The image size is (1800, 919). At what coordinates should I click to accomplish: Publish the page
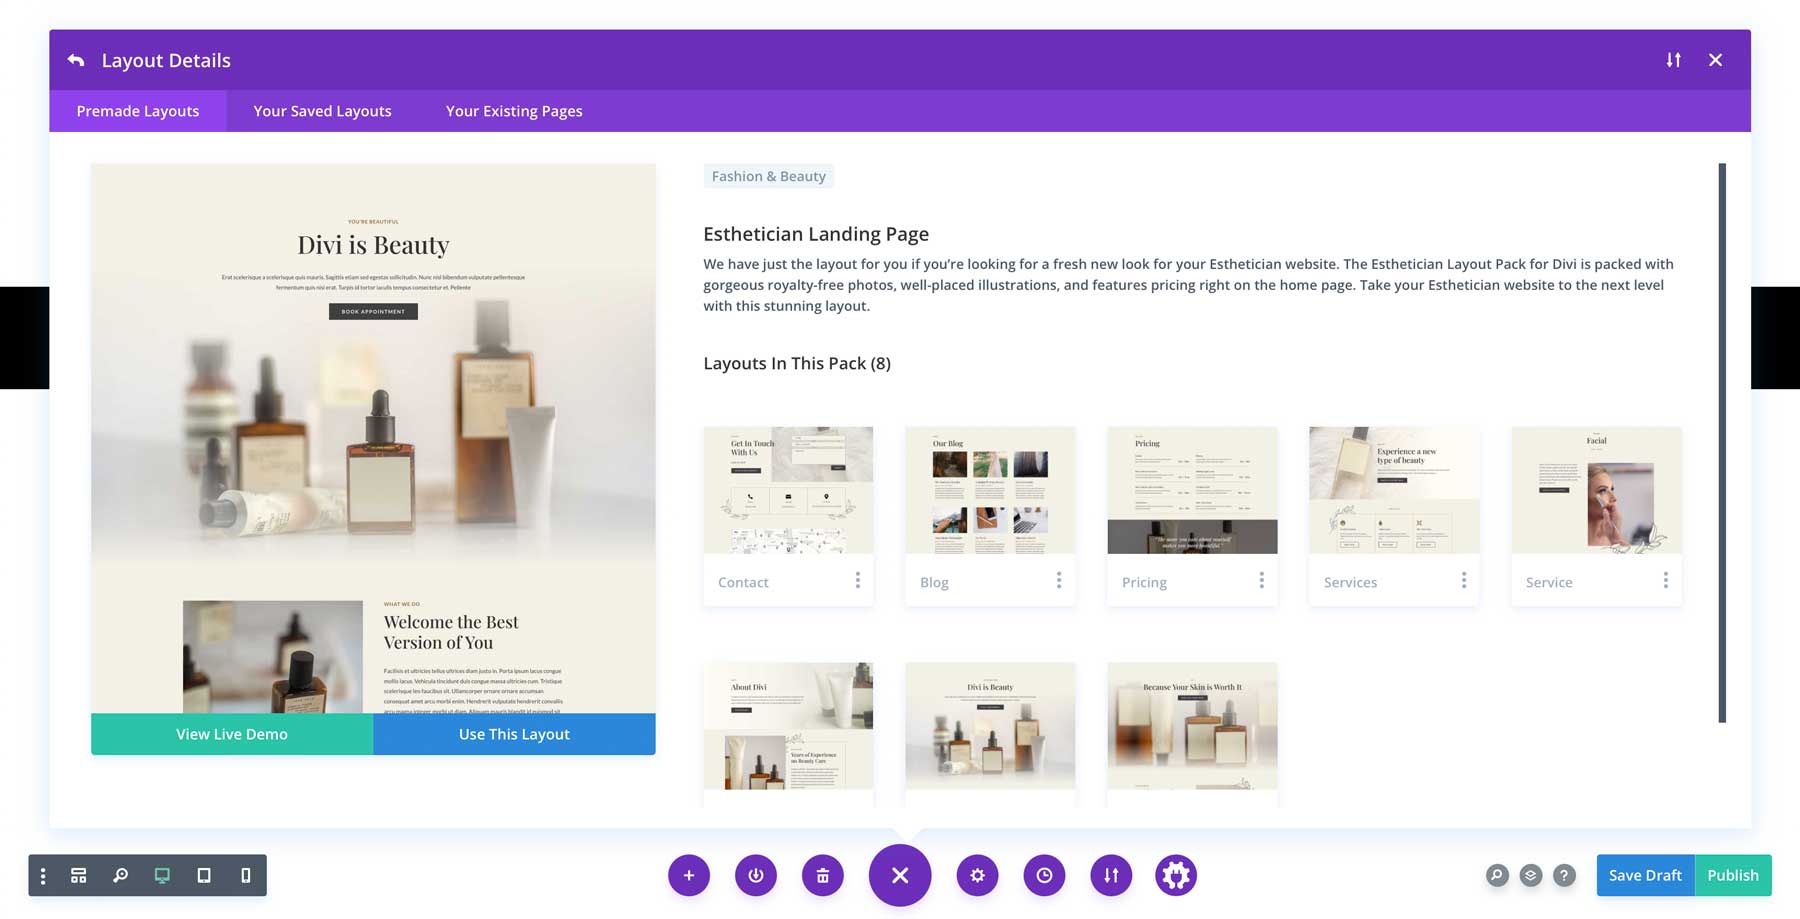(1733, 875)
